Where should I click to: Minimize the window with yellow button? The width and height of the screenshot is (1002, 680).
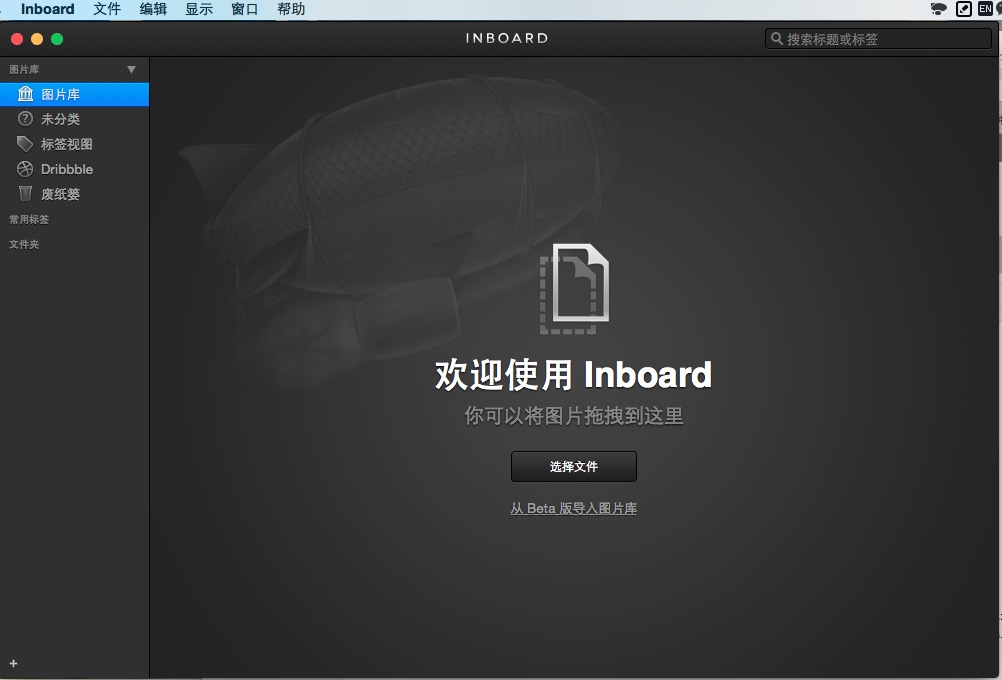(37, 39)
